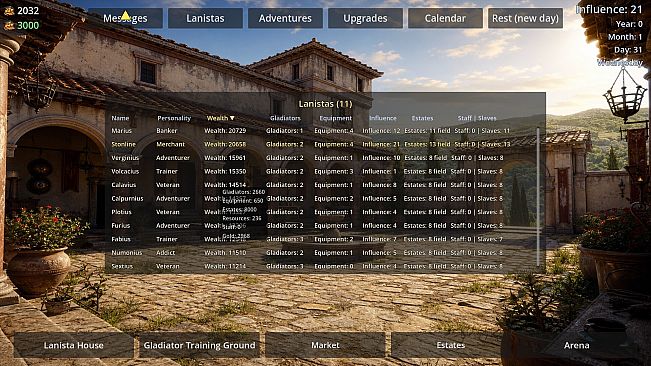Click Gladiators: 1 in Marius row
The image size is (651, 366).
pos(285,131)
